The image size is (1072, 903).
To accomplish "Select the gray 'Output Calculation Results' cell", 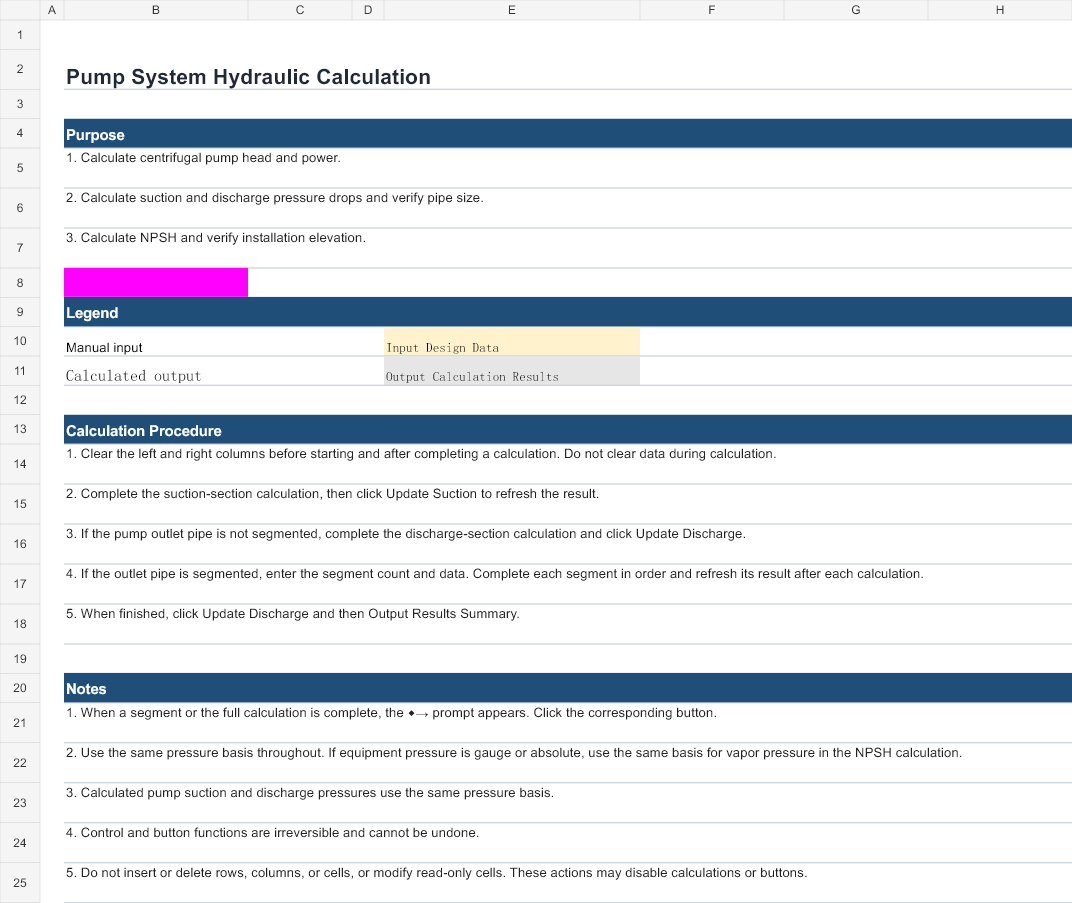I will click(511, 370).
